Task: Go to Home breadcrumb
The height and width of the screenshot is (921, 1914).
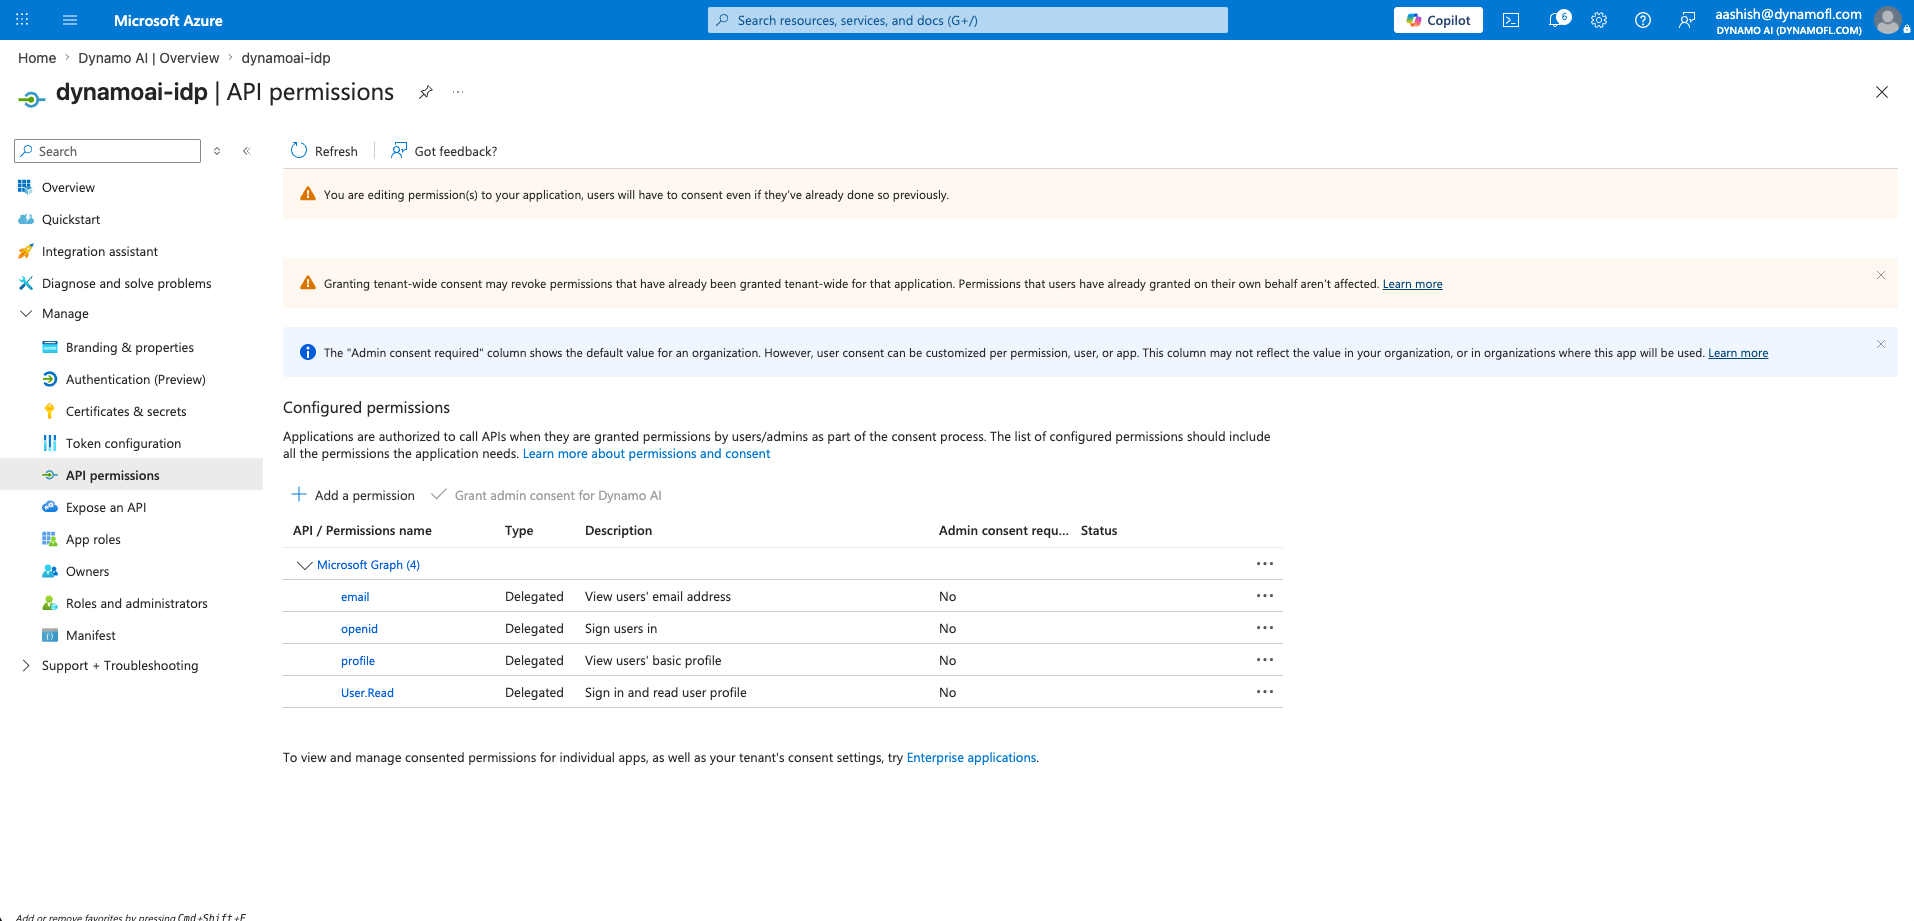Action: point(37,58)
